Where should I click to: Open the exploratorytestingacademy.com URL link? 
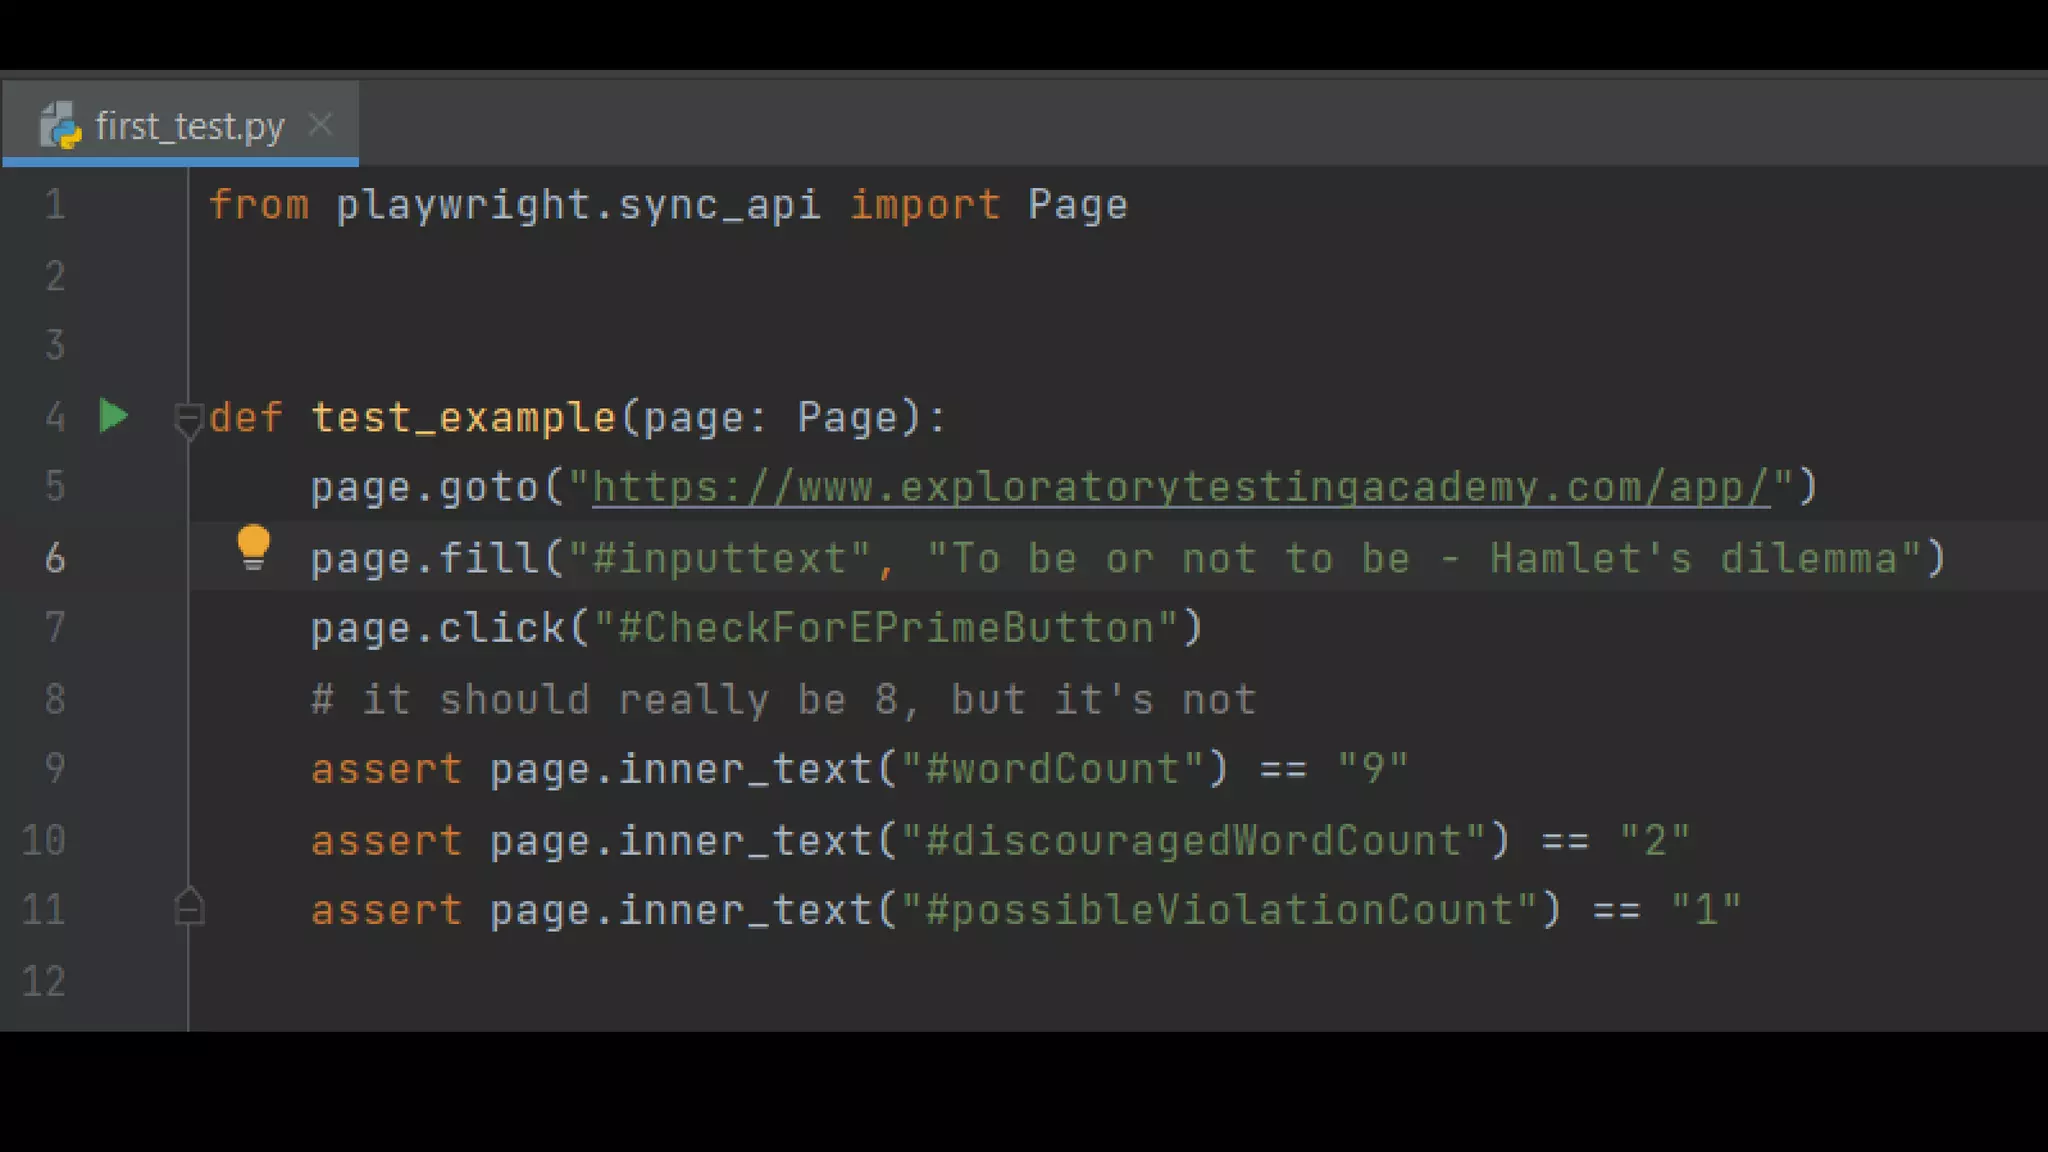(x=1180, y=487)
